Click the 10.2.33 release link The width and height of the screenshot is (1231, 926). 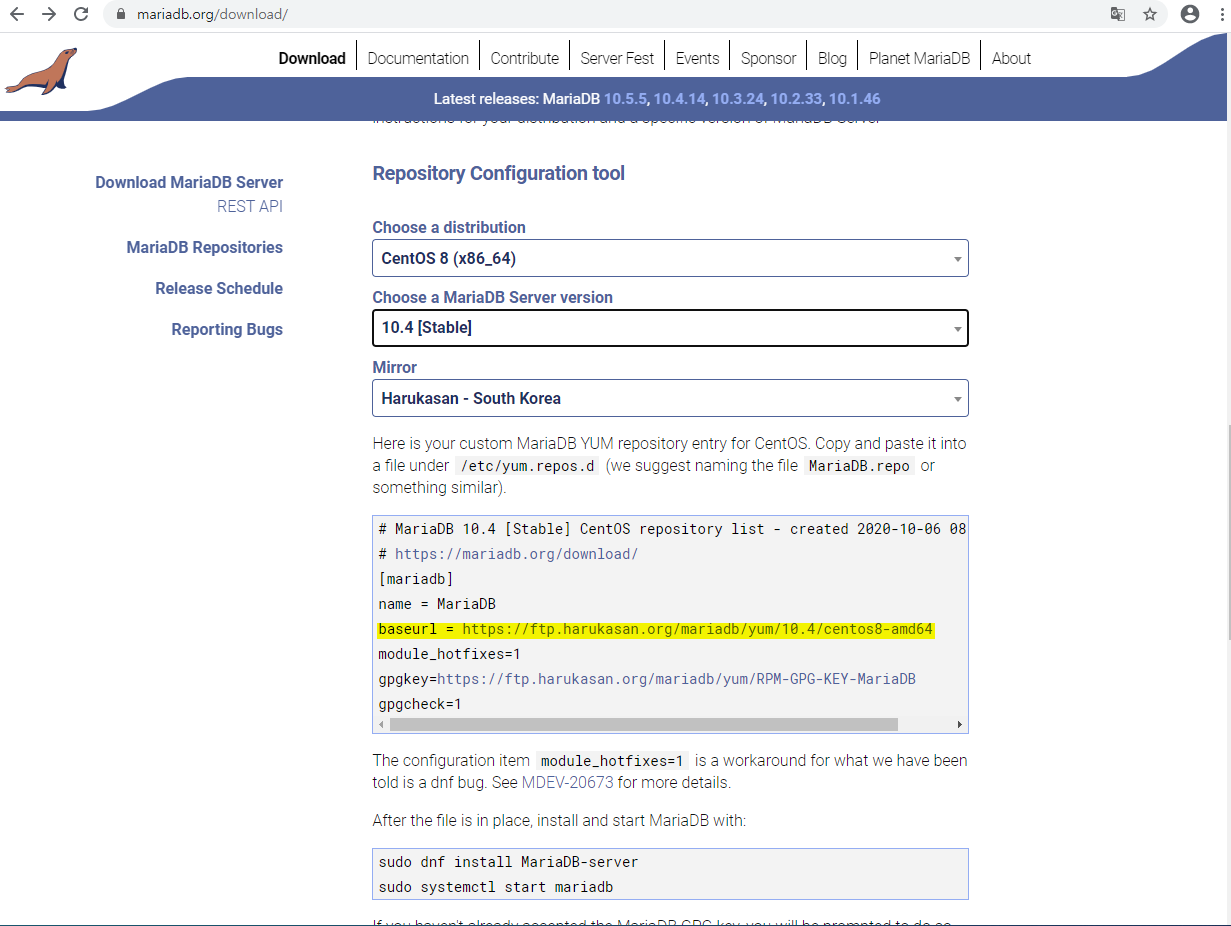point(797,99)
